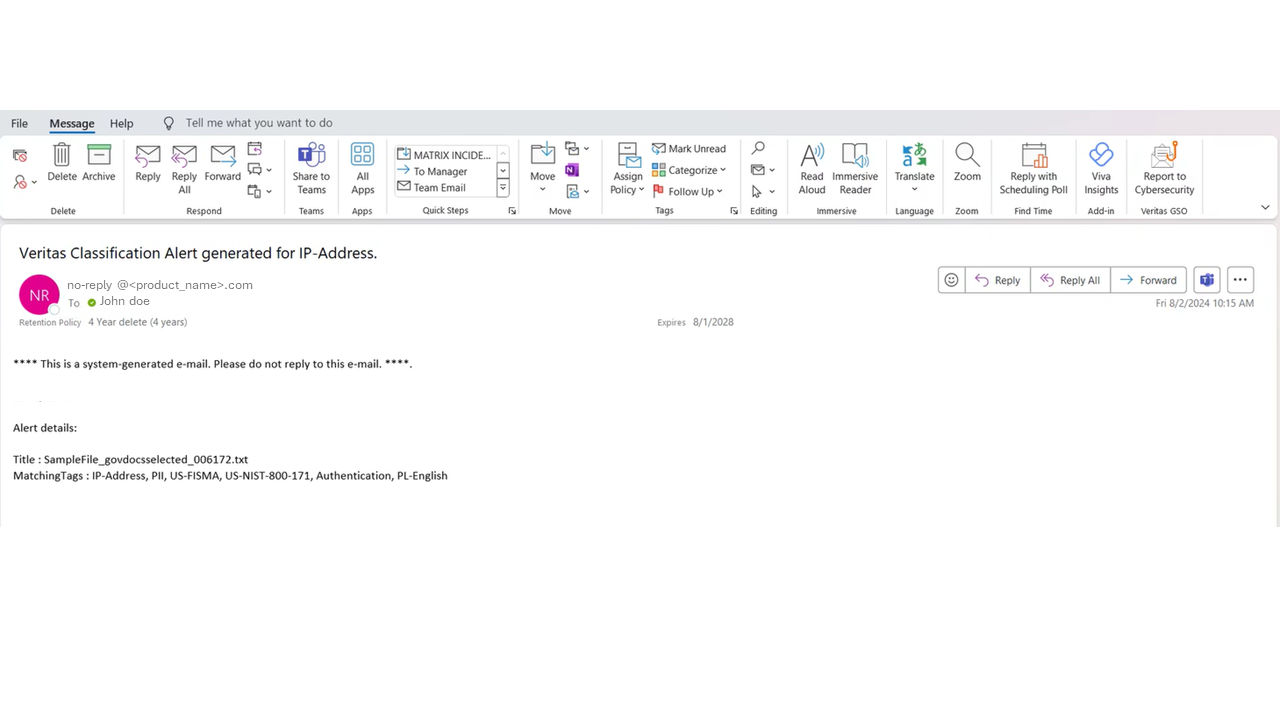Open the Help tab
This screenshot has height=720, width=1280.
tap(121, 123)
